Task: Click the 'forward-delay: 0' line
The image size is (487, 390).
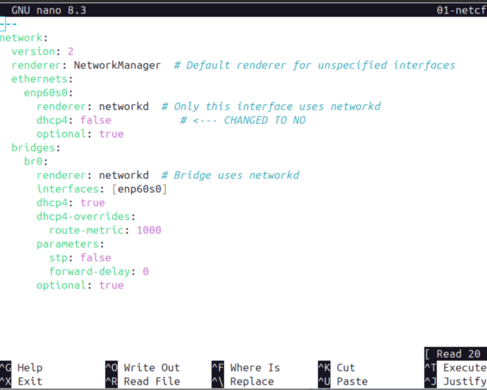Action: click(99, 271)
